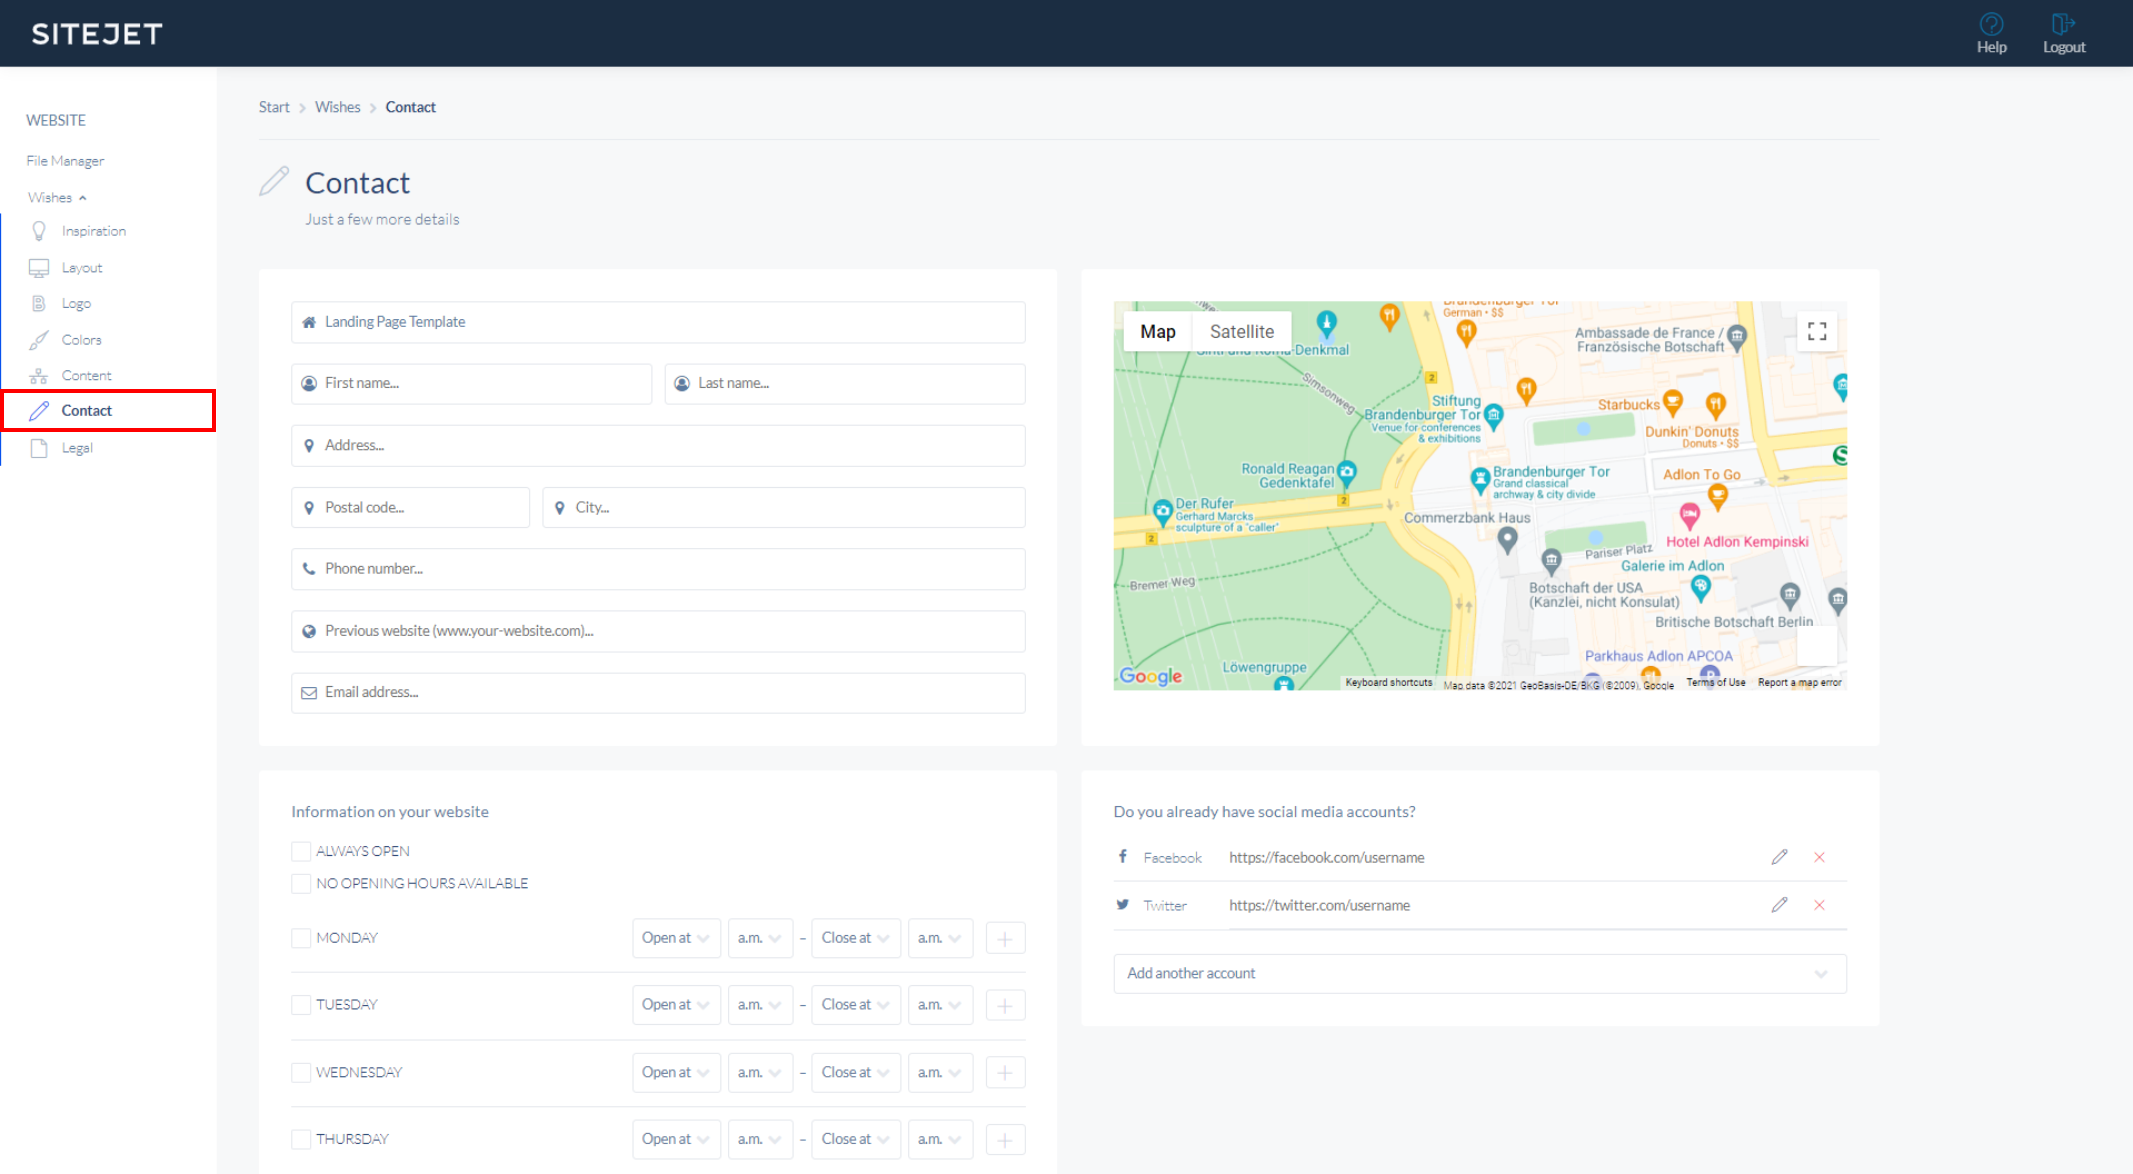Open Legal page in sidebar menu
Screen dimensions: 2133x1174
[77, 448]
